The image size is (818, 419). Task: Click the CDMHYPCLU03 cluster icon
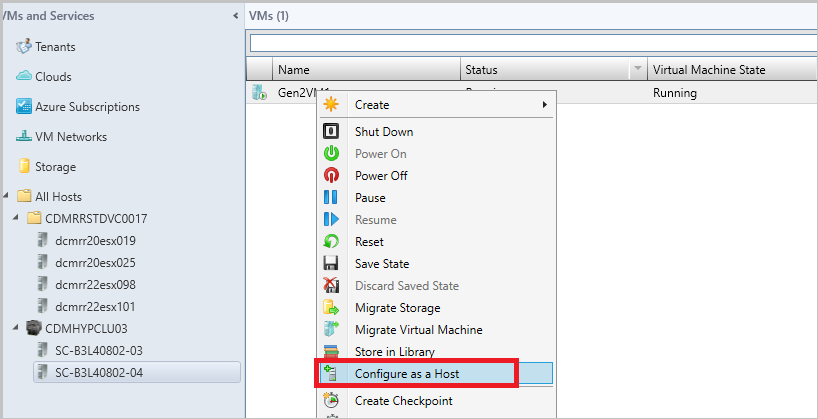click(34, 328)
